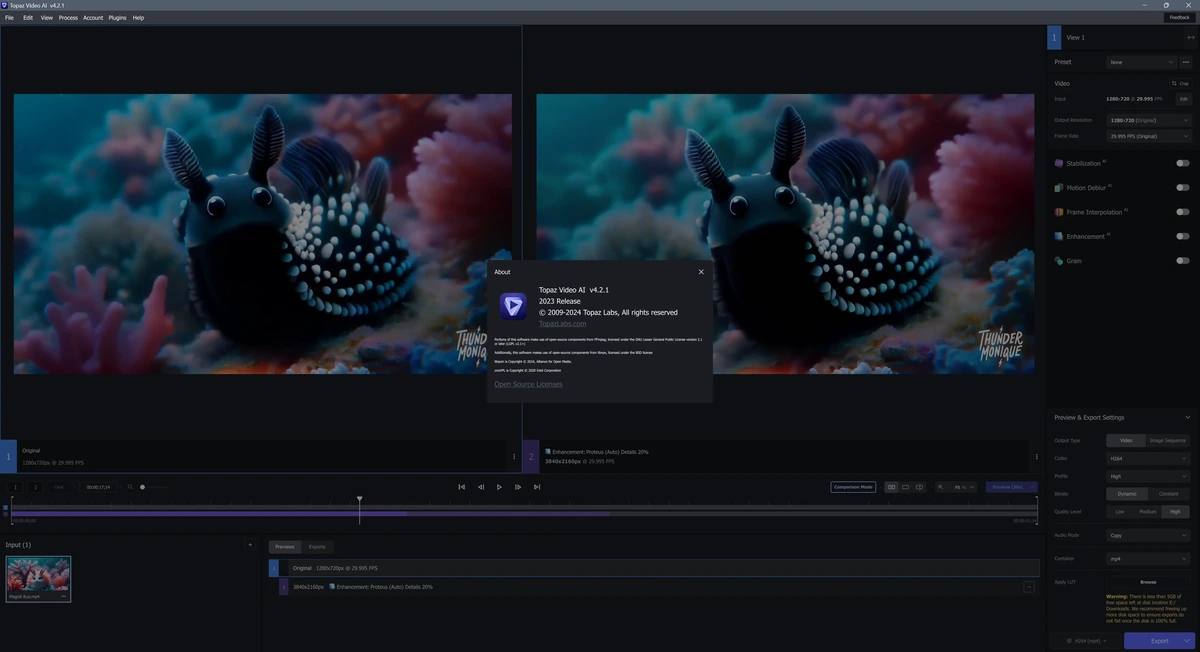Open the Open Source Licenses link
Viewport: 1200px width, 652px height.
coord(528,384)
